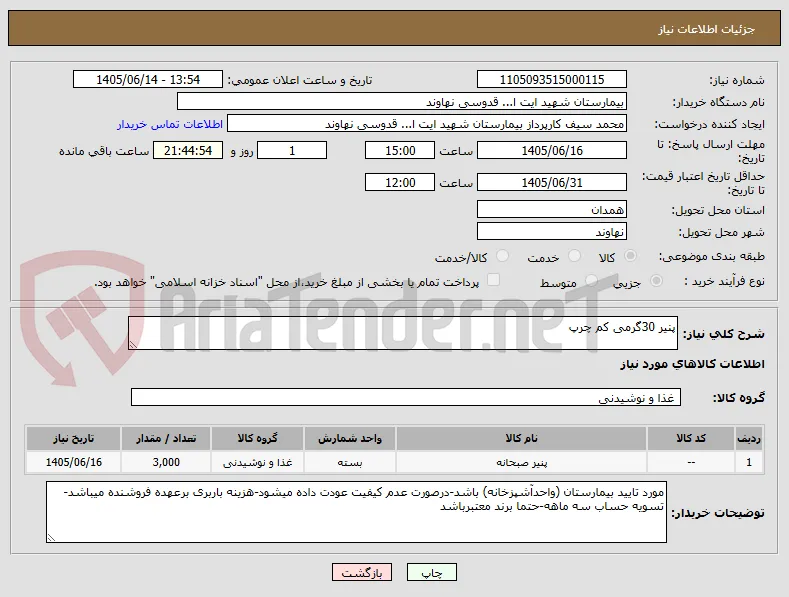
Task: Click the heading اطلاعات کالاهای مورد نیاز
Action: click(x=692, y=364)
